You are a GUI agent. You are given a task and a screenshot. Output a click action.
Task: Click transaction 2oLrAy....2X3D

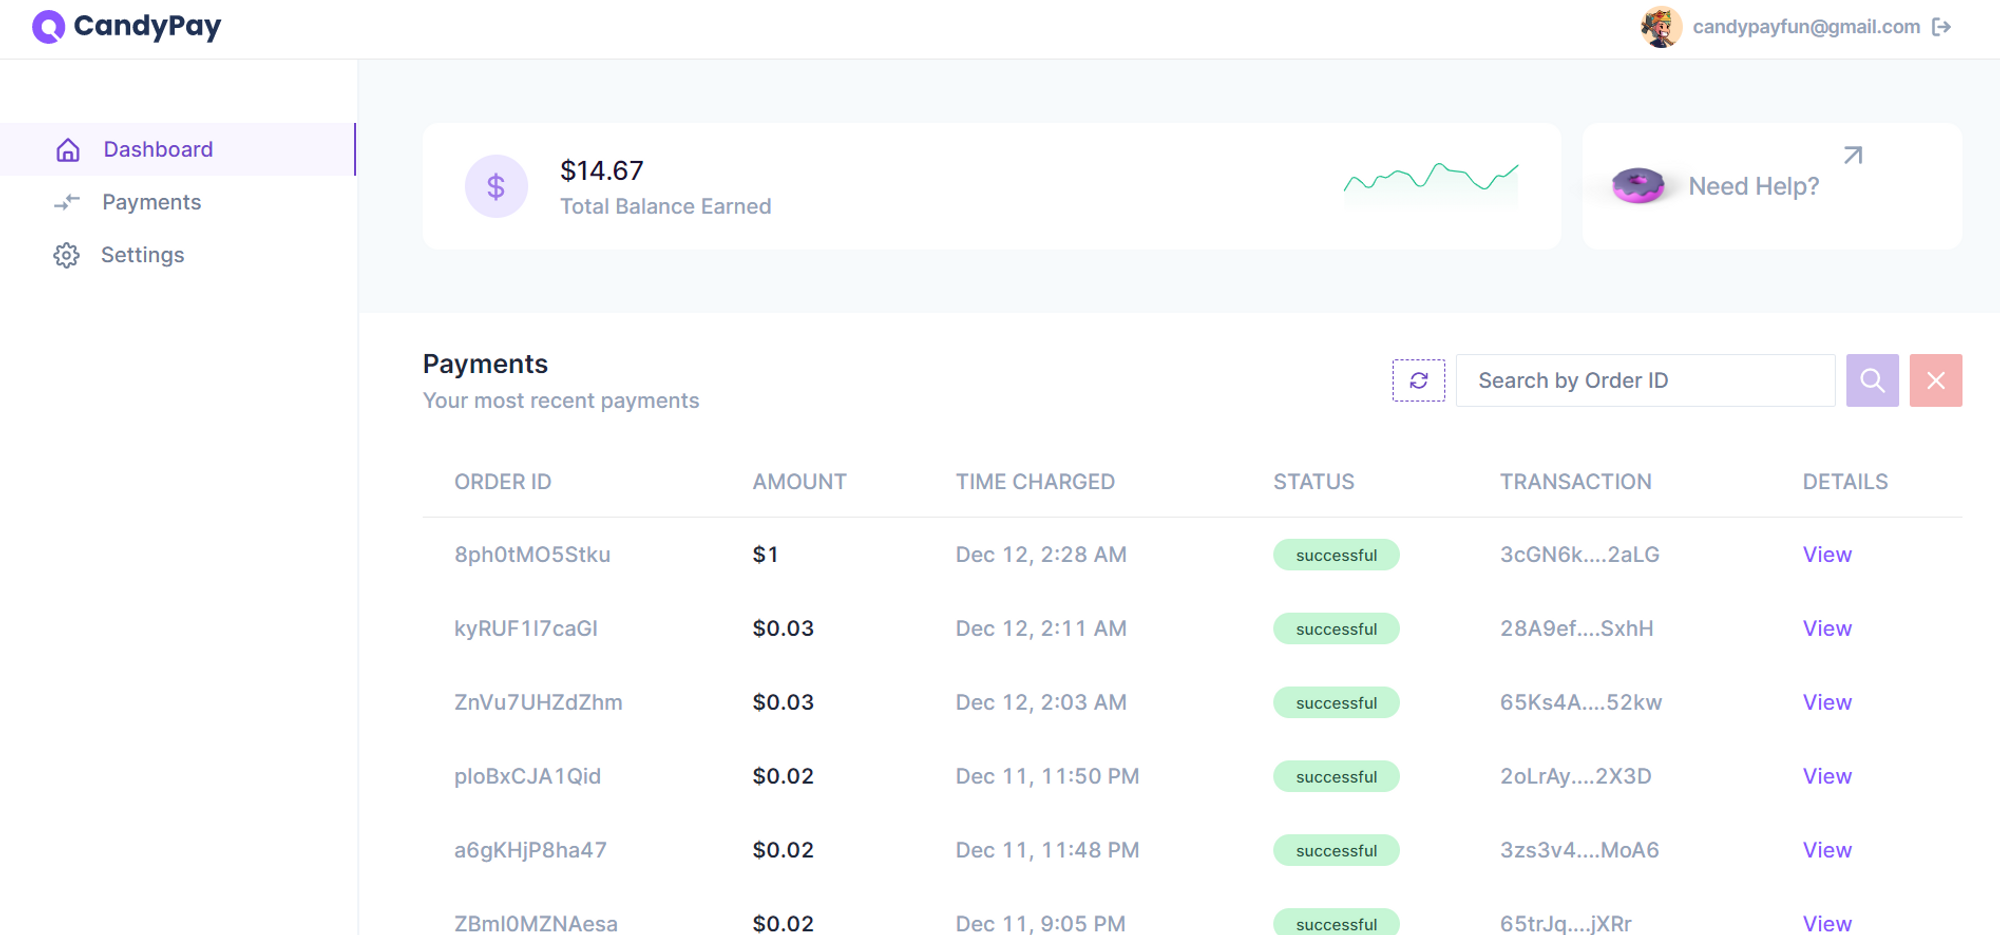click(1575, 776)
